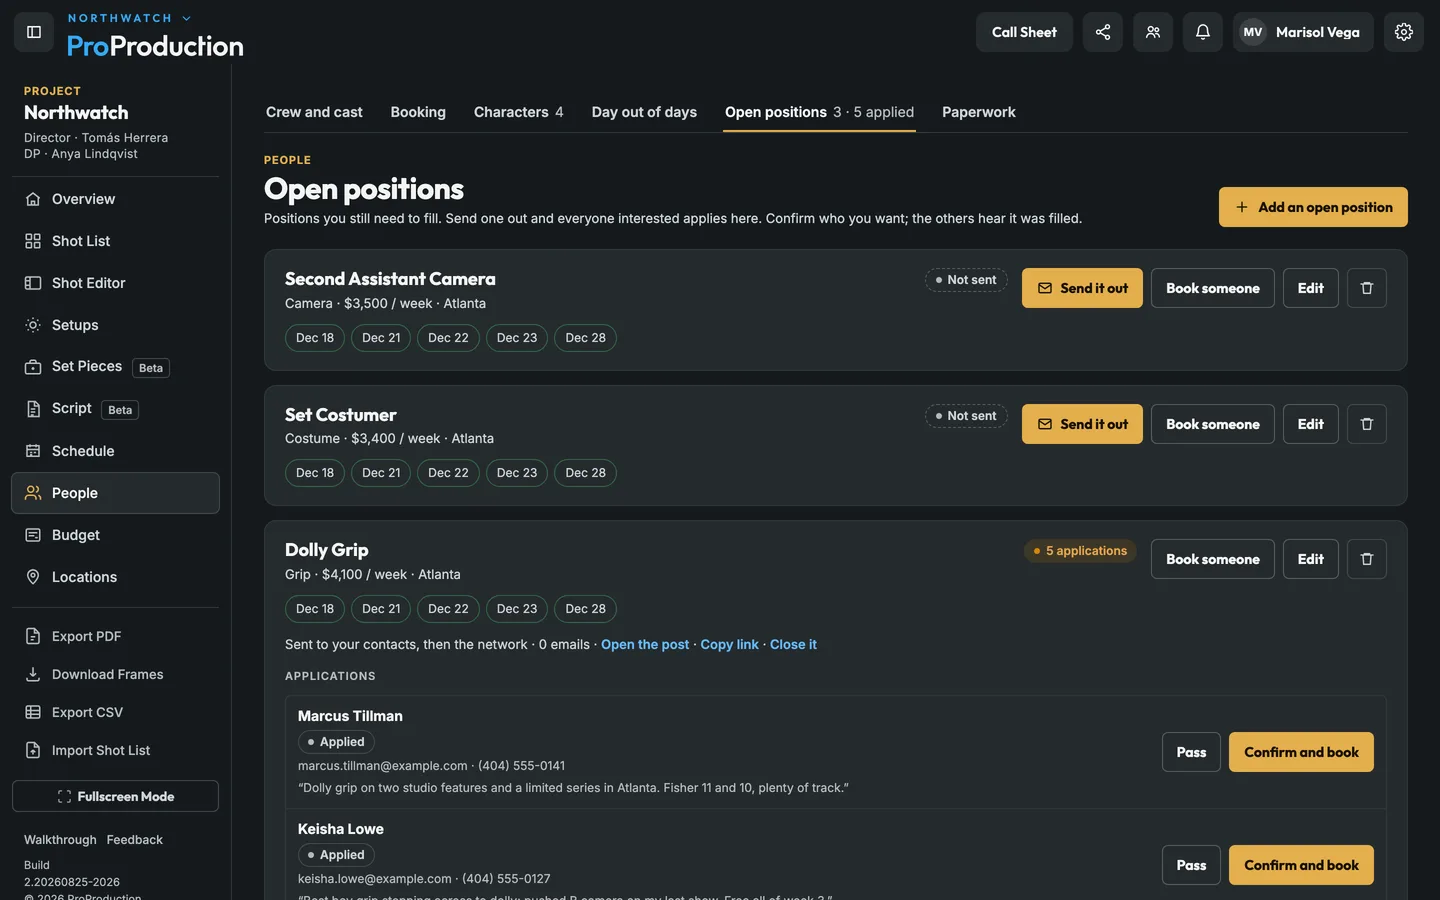
Task: Pass on Keisha Lowe's application
Action: 1191,865
